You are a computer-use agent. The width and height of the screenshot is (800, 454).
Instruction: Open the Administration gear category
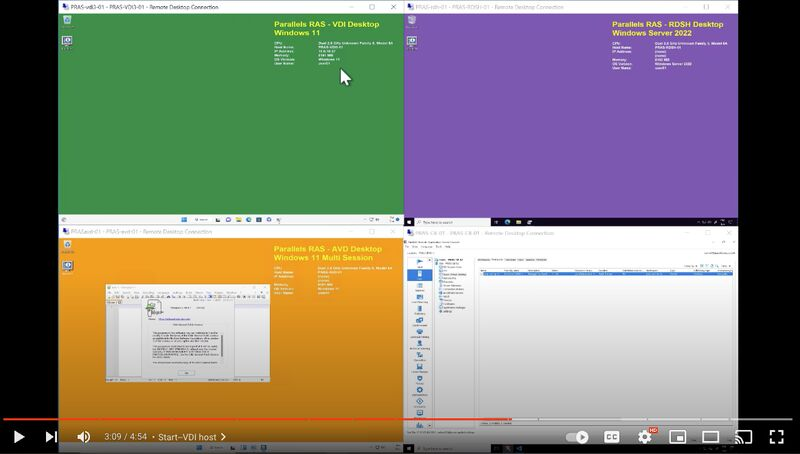419,392
